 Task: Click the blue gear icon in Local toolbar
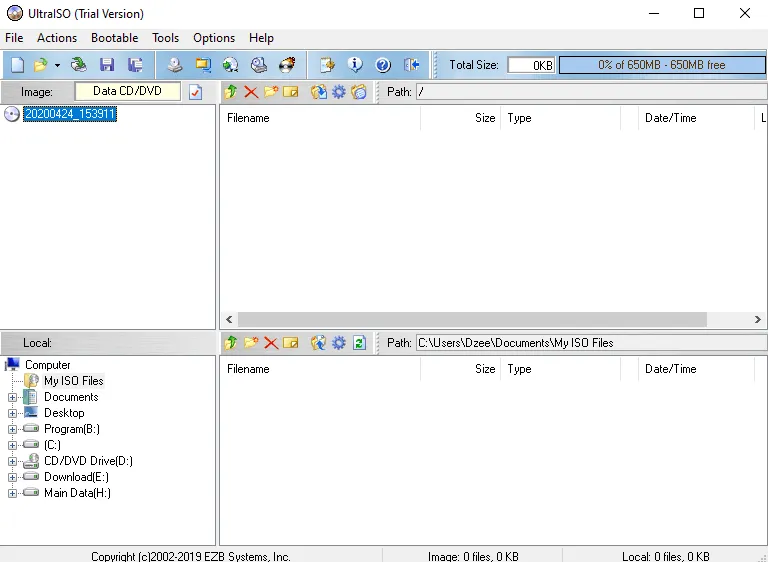[x=338, y=342]
